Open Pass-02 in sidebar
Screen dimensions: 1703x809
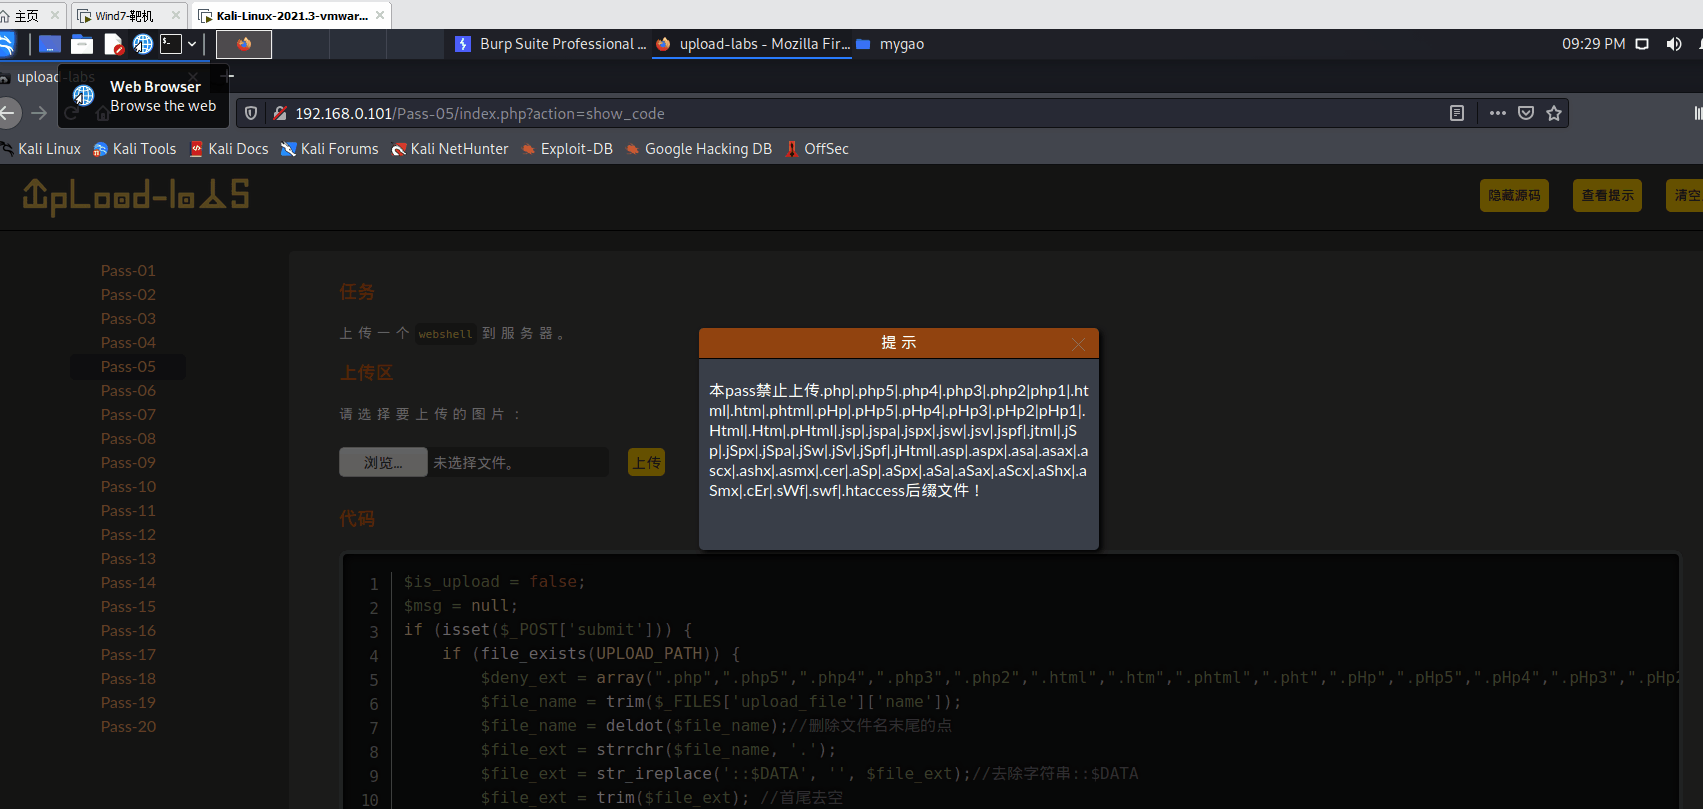128,295
